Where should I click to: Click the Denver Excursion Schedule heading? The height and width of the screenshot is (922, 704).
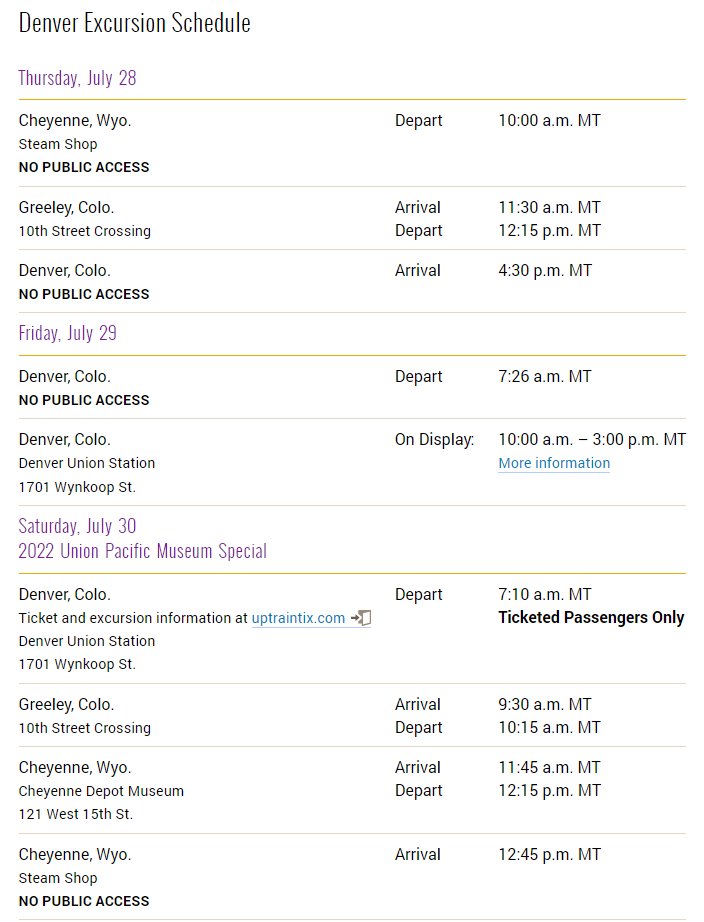tap(135, 23)
